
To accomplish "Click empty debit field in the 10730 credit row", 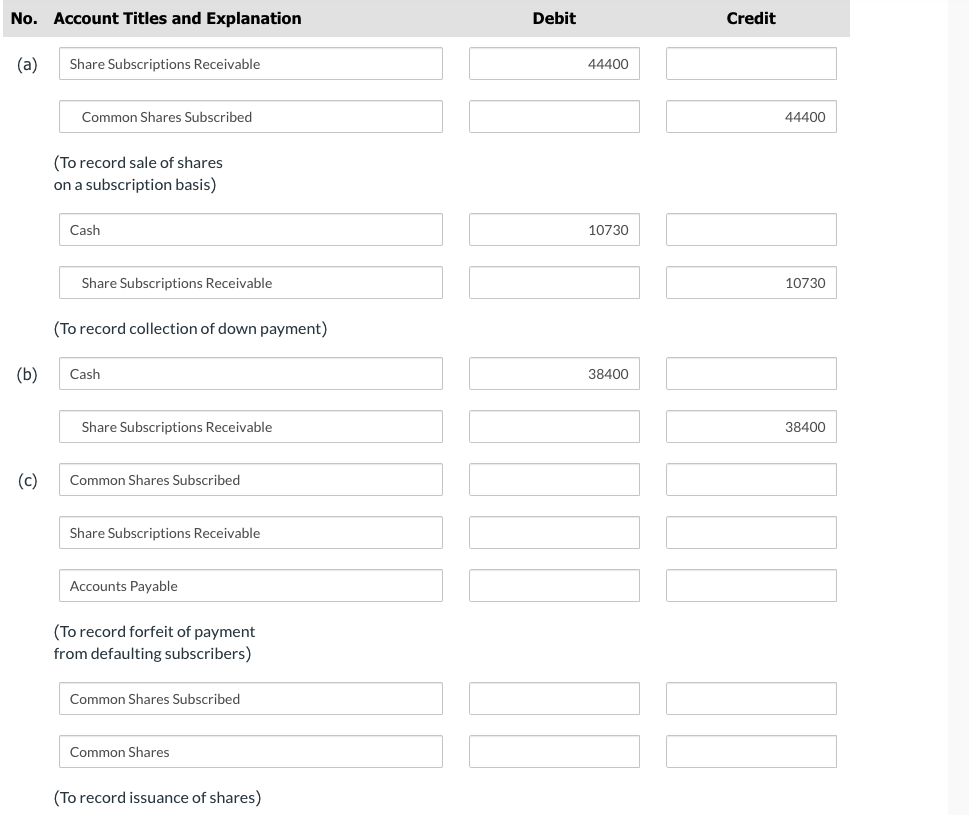I will pos(554,283).
